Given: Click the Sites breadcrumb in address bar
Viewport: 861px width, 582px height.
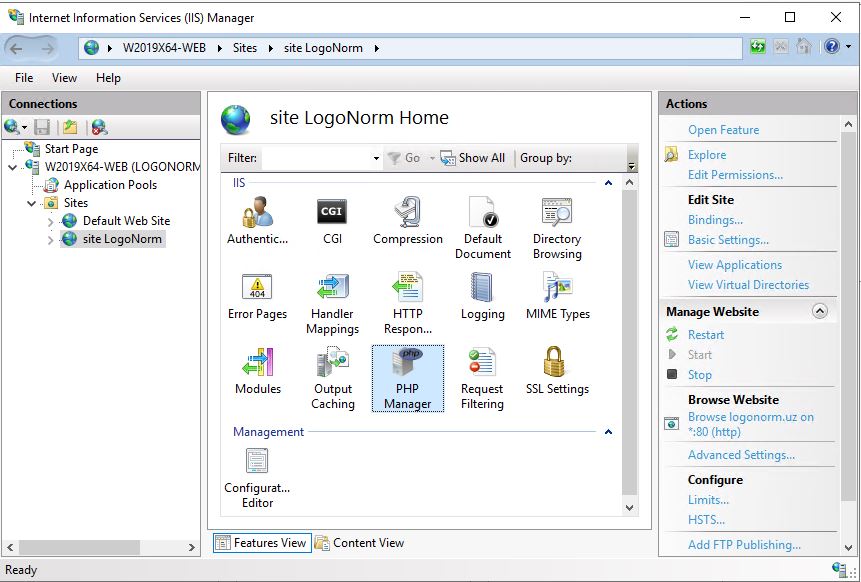Looking at the screenshot, I should click(x=244, y=48).
